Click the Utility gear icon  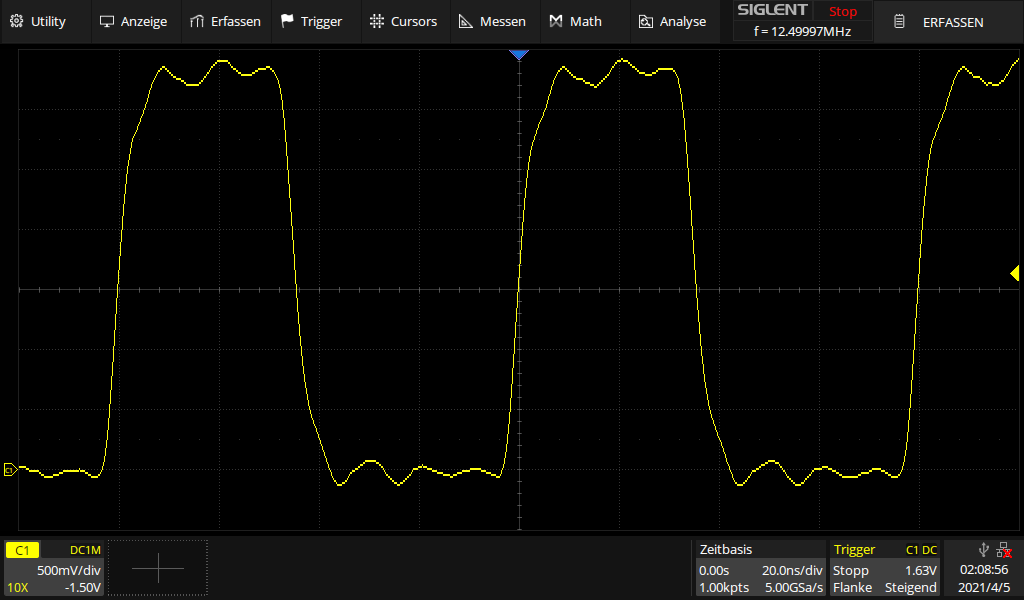click(x=17, y=22)
